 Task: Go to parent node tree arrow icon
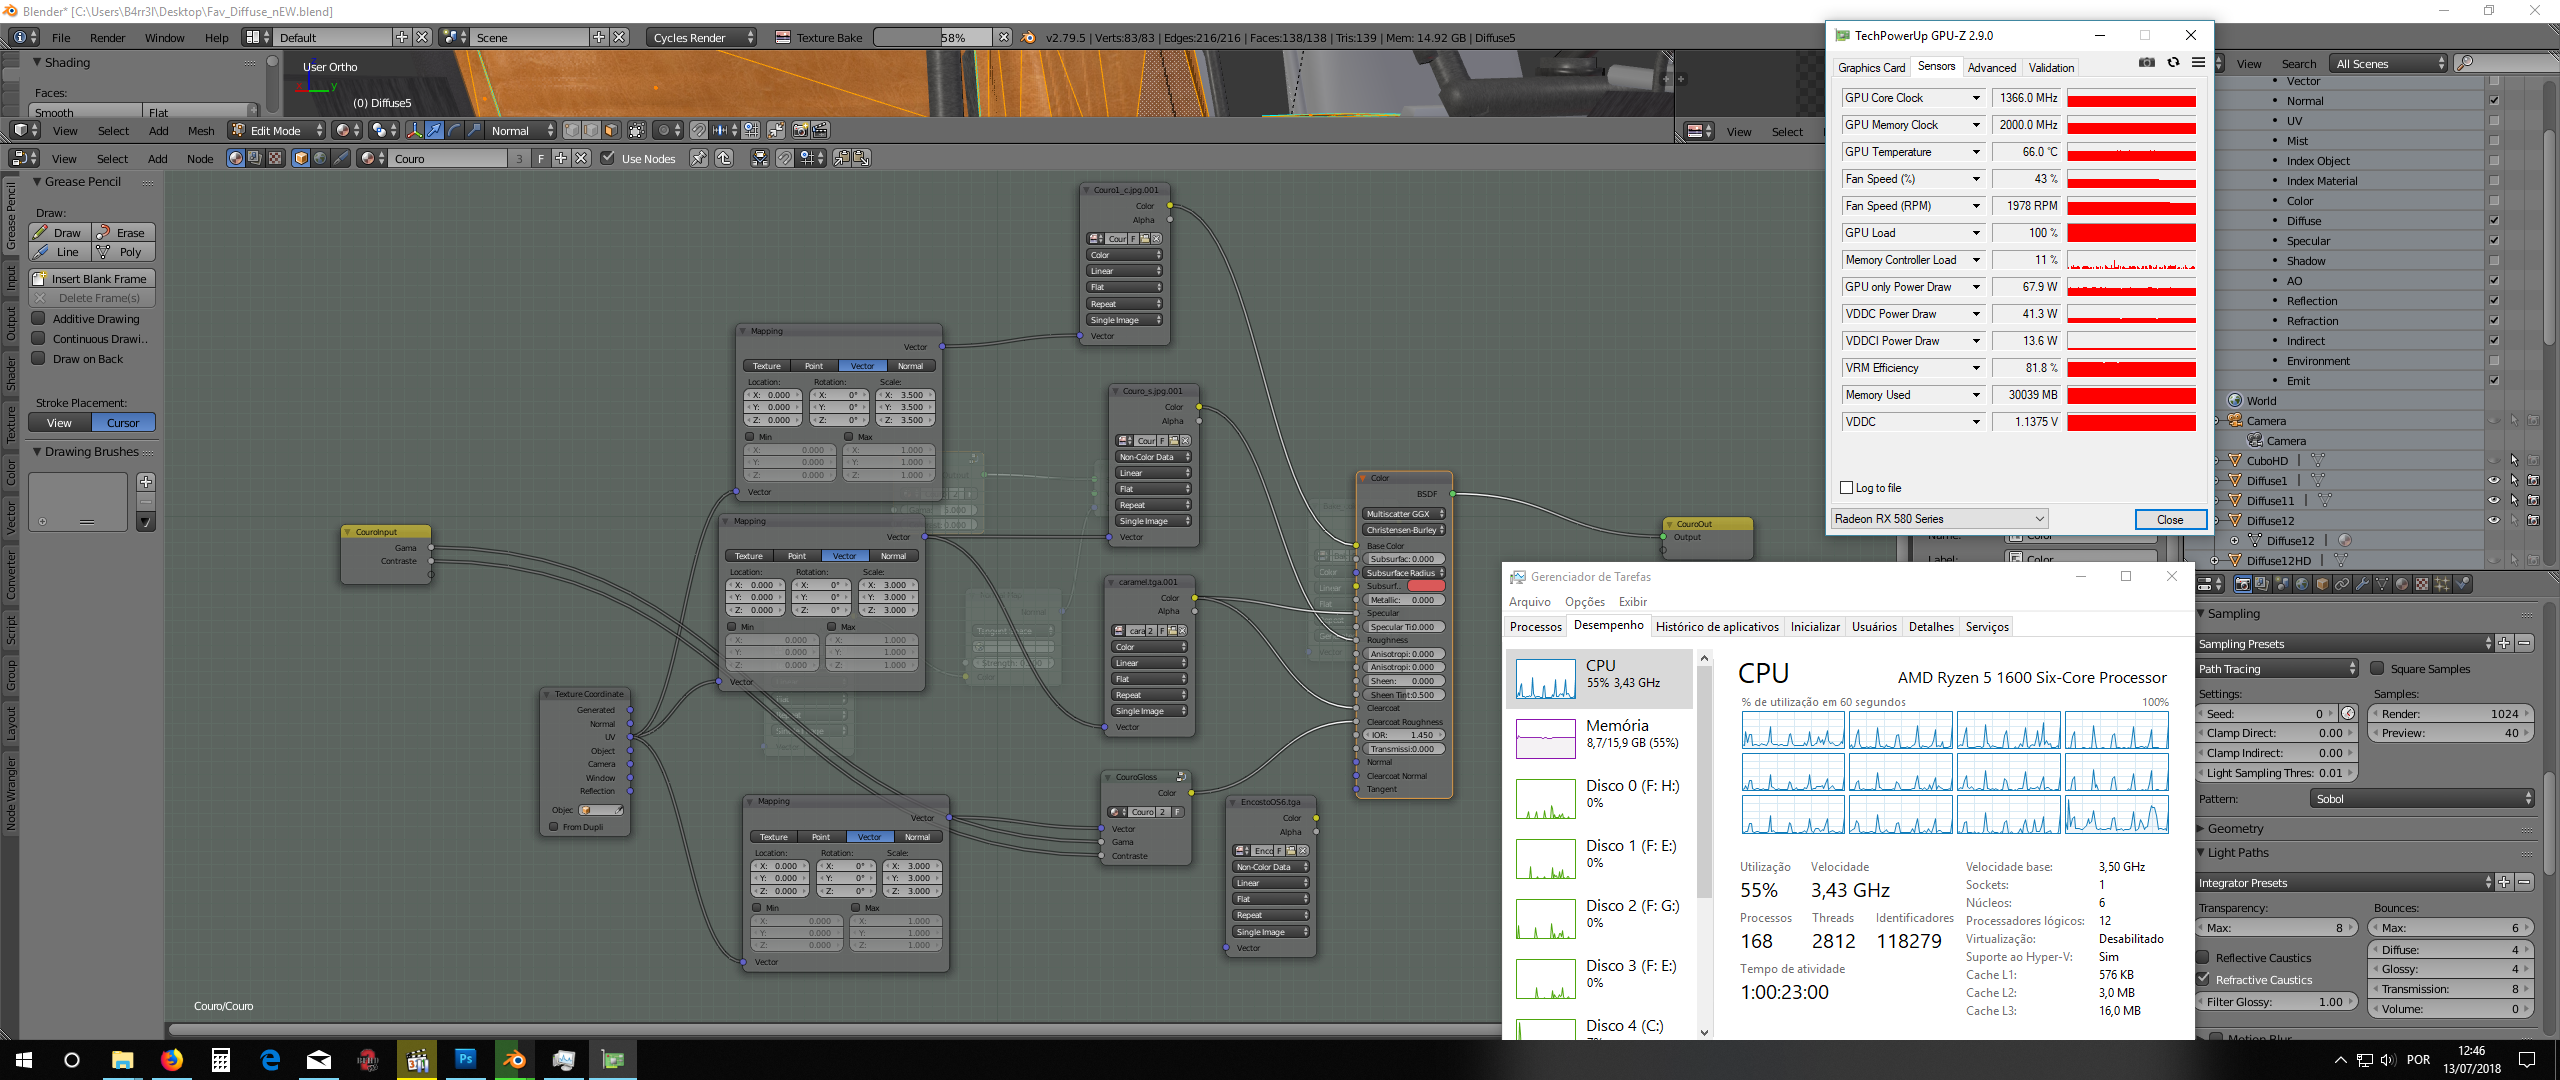click(724, 158)
